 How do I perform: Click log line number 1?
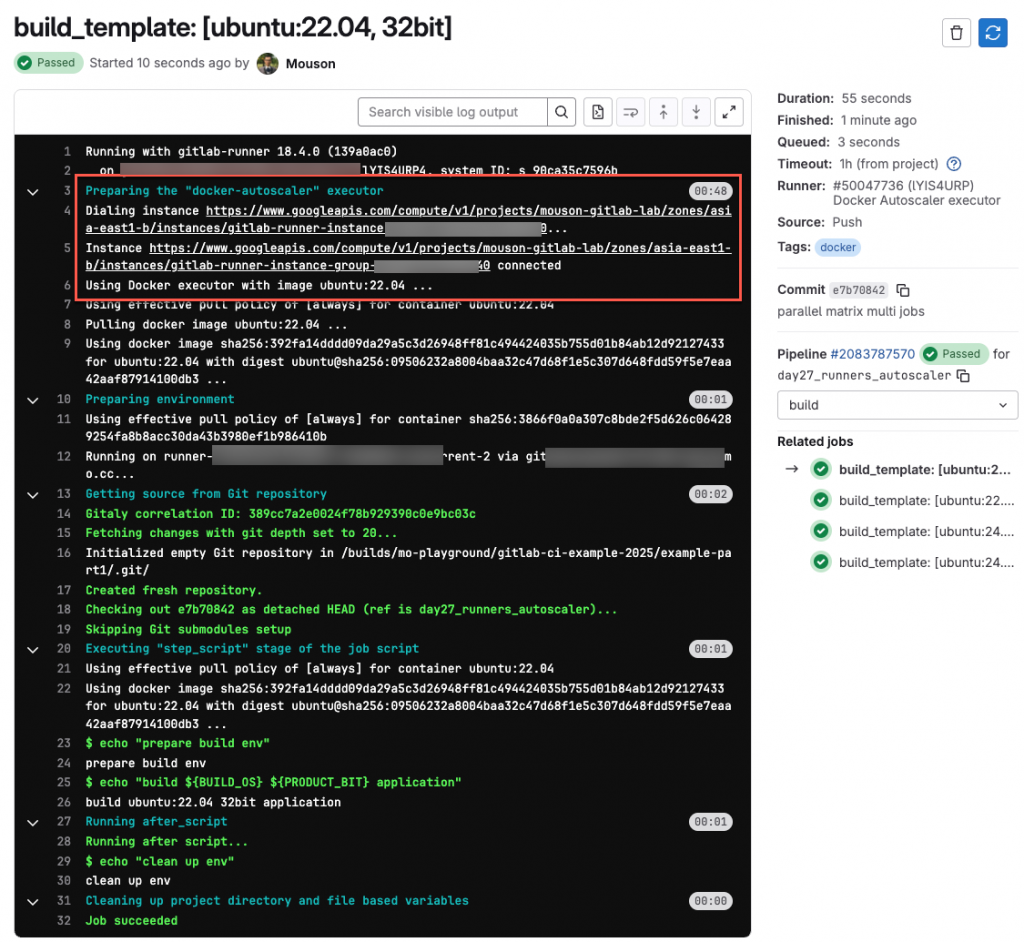(x=67, y=152)
